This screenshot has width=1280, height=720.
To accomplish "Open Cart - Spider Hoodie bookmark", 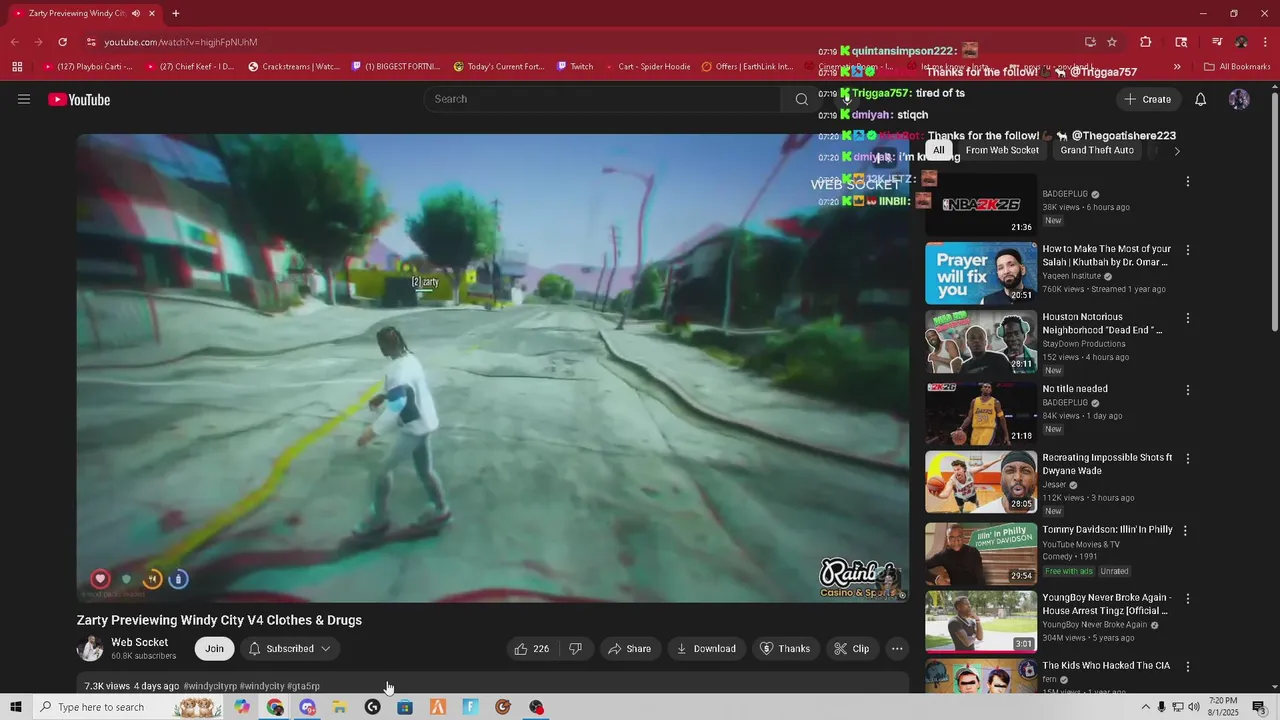I will [647, 67].
